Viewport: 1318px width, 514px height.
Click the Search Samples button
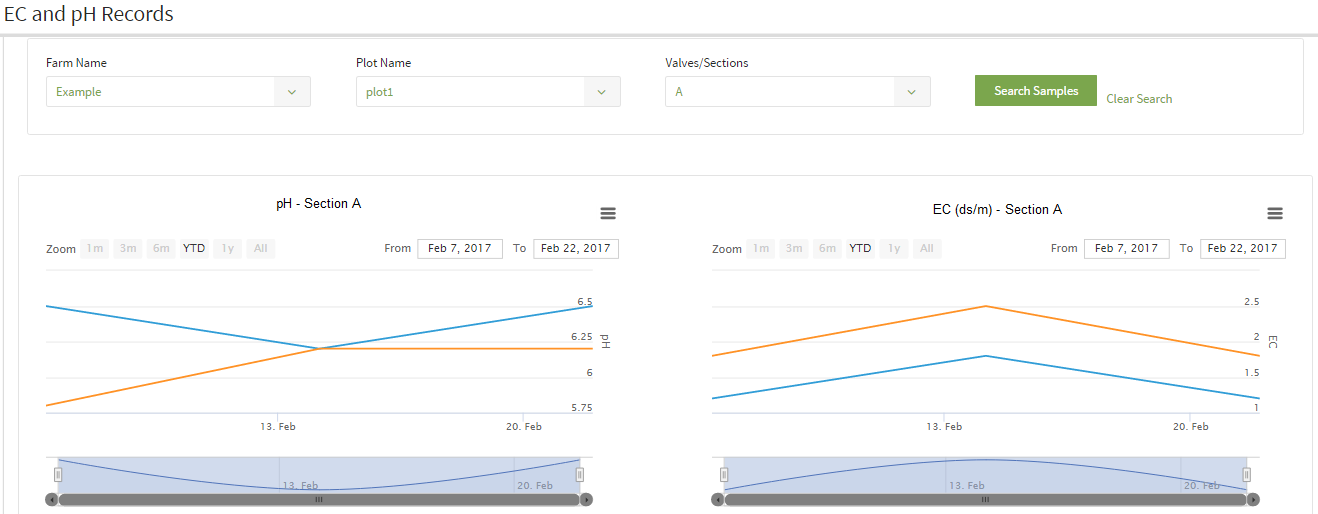(x=1036, y=91)
